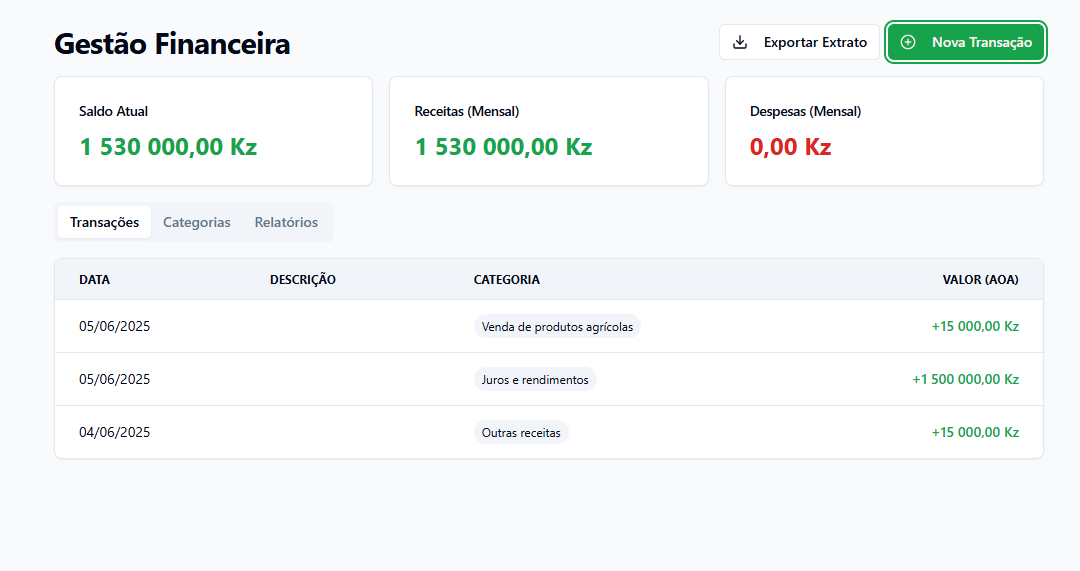Click the VALOR (AOA) column header
Image resolution: width=1080 pixels, height=571 pixels.
tap(980, 280)
